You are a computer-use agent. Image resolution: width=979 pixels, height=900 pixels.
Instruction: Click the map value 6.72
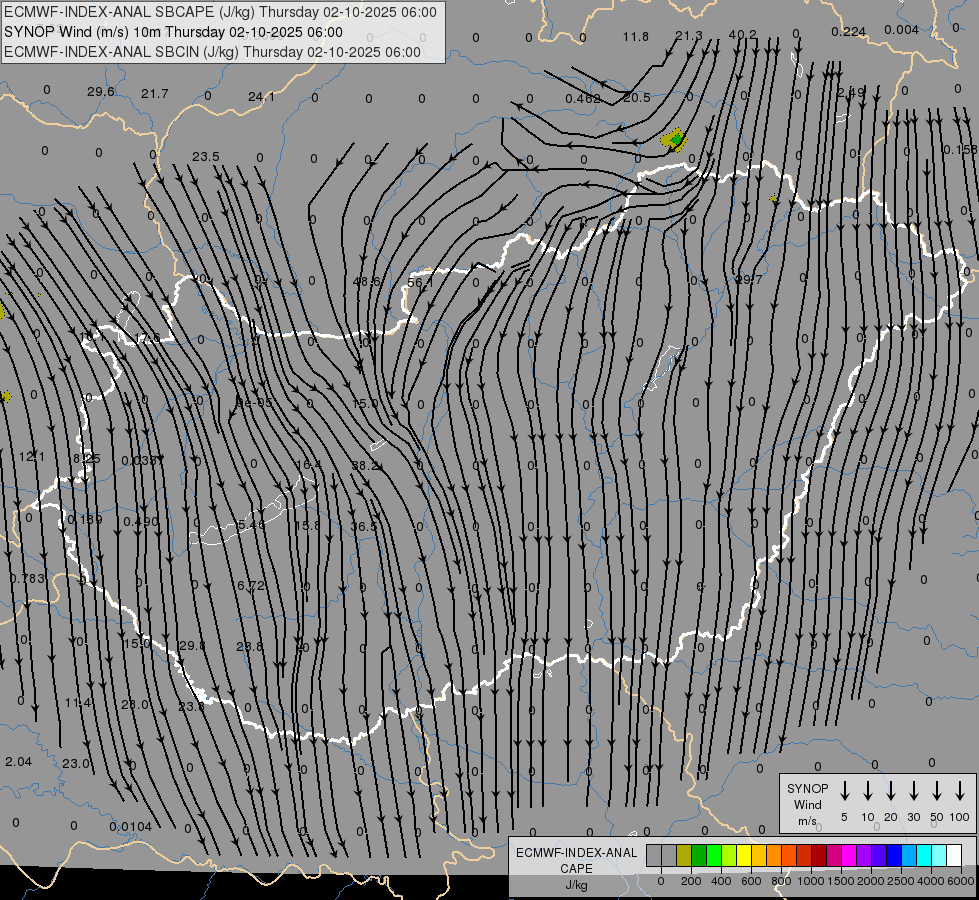click(251, 585)
